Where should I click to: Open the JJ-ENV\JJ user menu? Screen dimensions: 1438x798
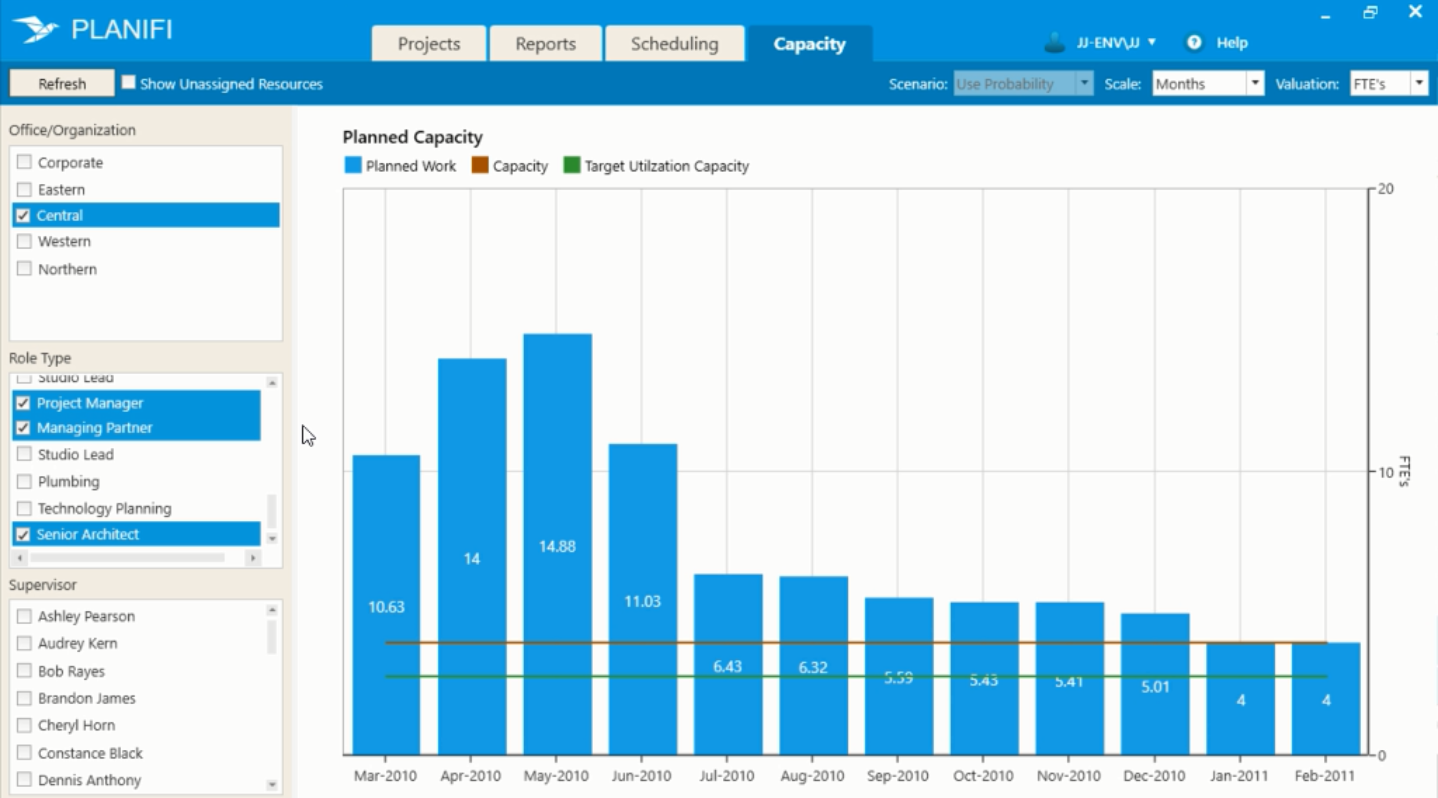tap(1116, 43)
